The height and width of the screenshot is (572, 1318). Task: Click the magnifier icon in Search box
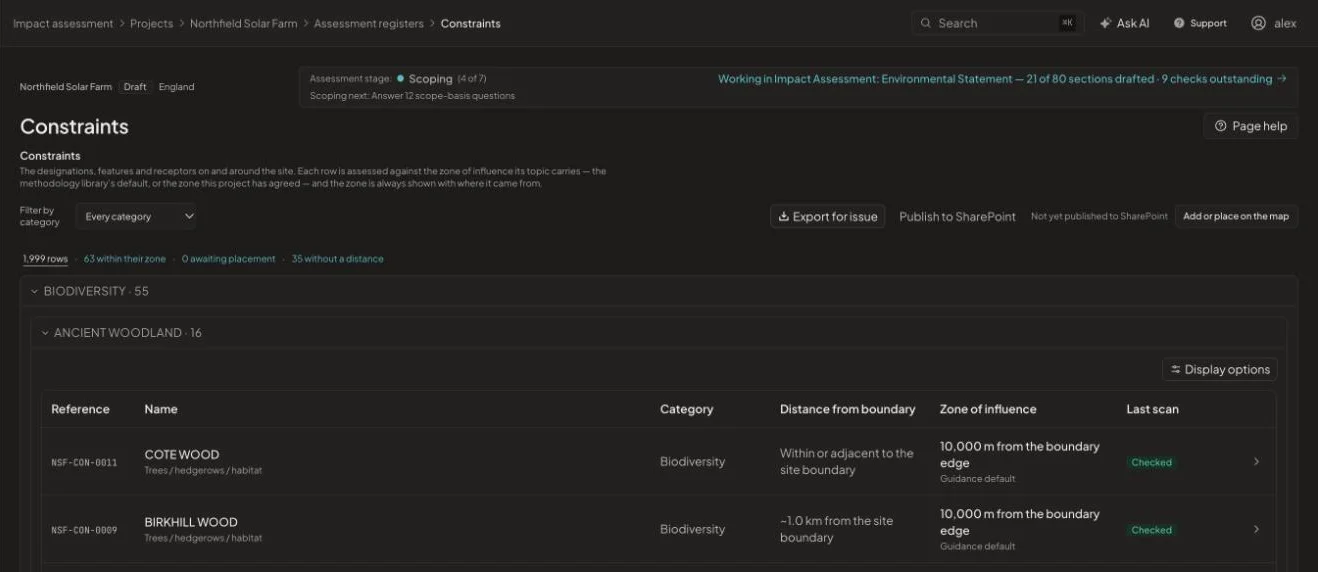pyautogui.click(x=927, y=23)
